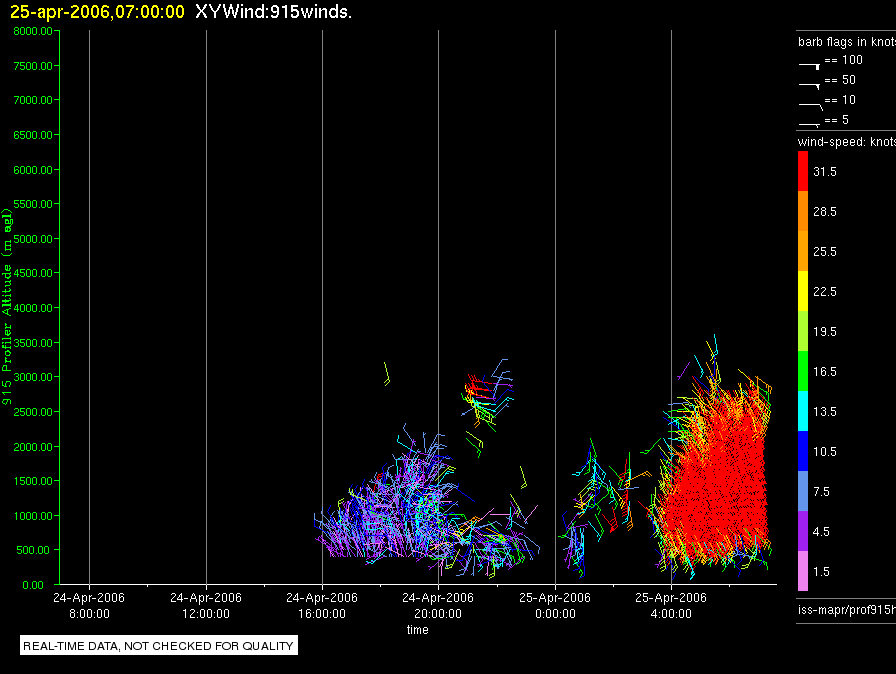Click the 25-Apr-2006 4:00:00 time label
896x674 pixels.
671,605
